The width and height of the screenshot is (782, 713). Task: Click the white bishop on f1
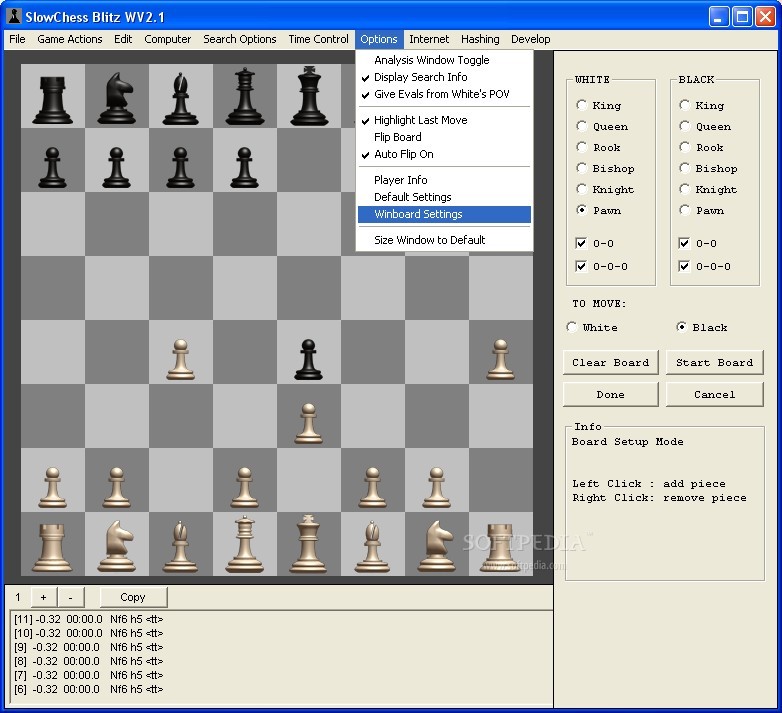[373, 546]
